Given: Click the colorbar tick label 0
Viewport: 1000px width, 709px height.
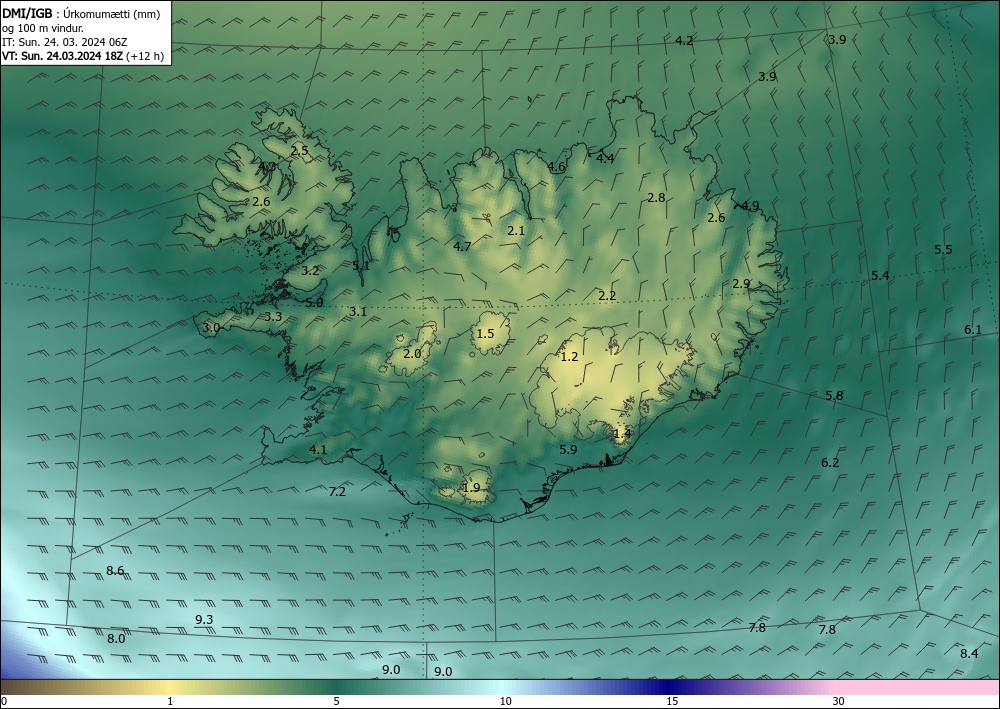Looking at the screenshot, I should pos(4,702).
